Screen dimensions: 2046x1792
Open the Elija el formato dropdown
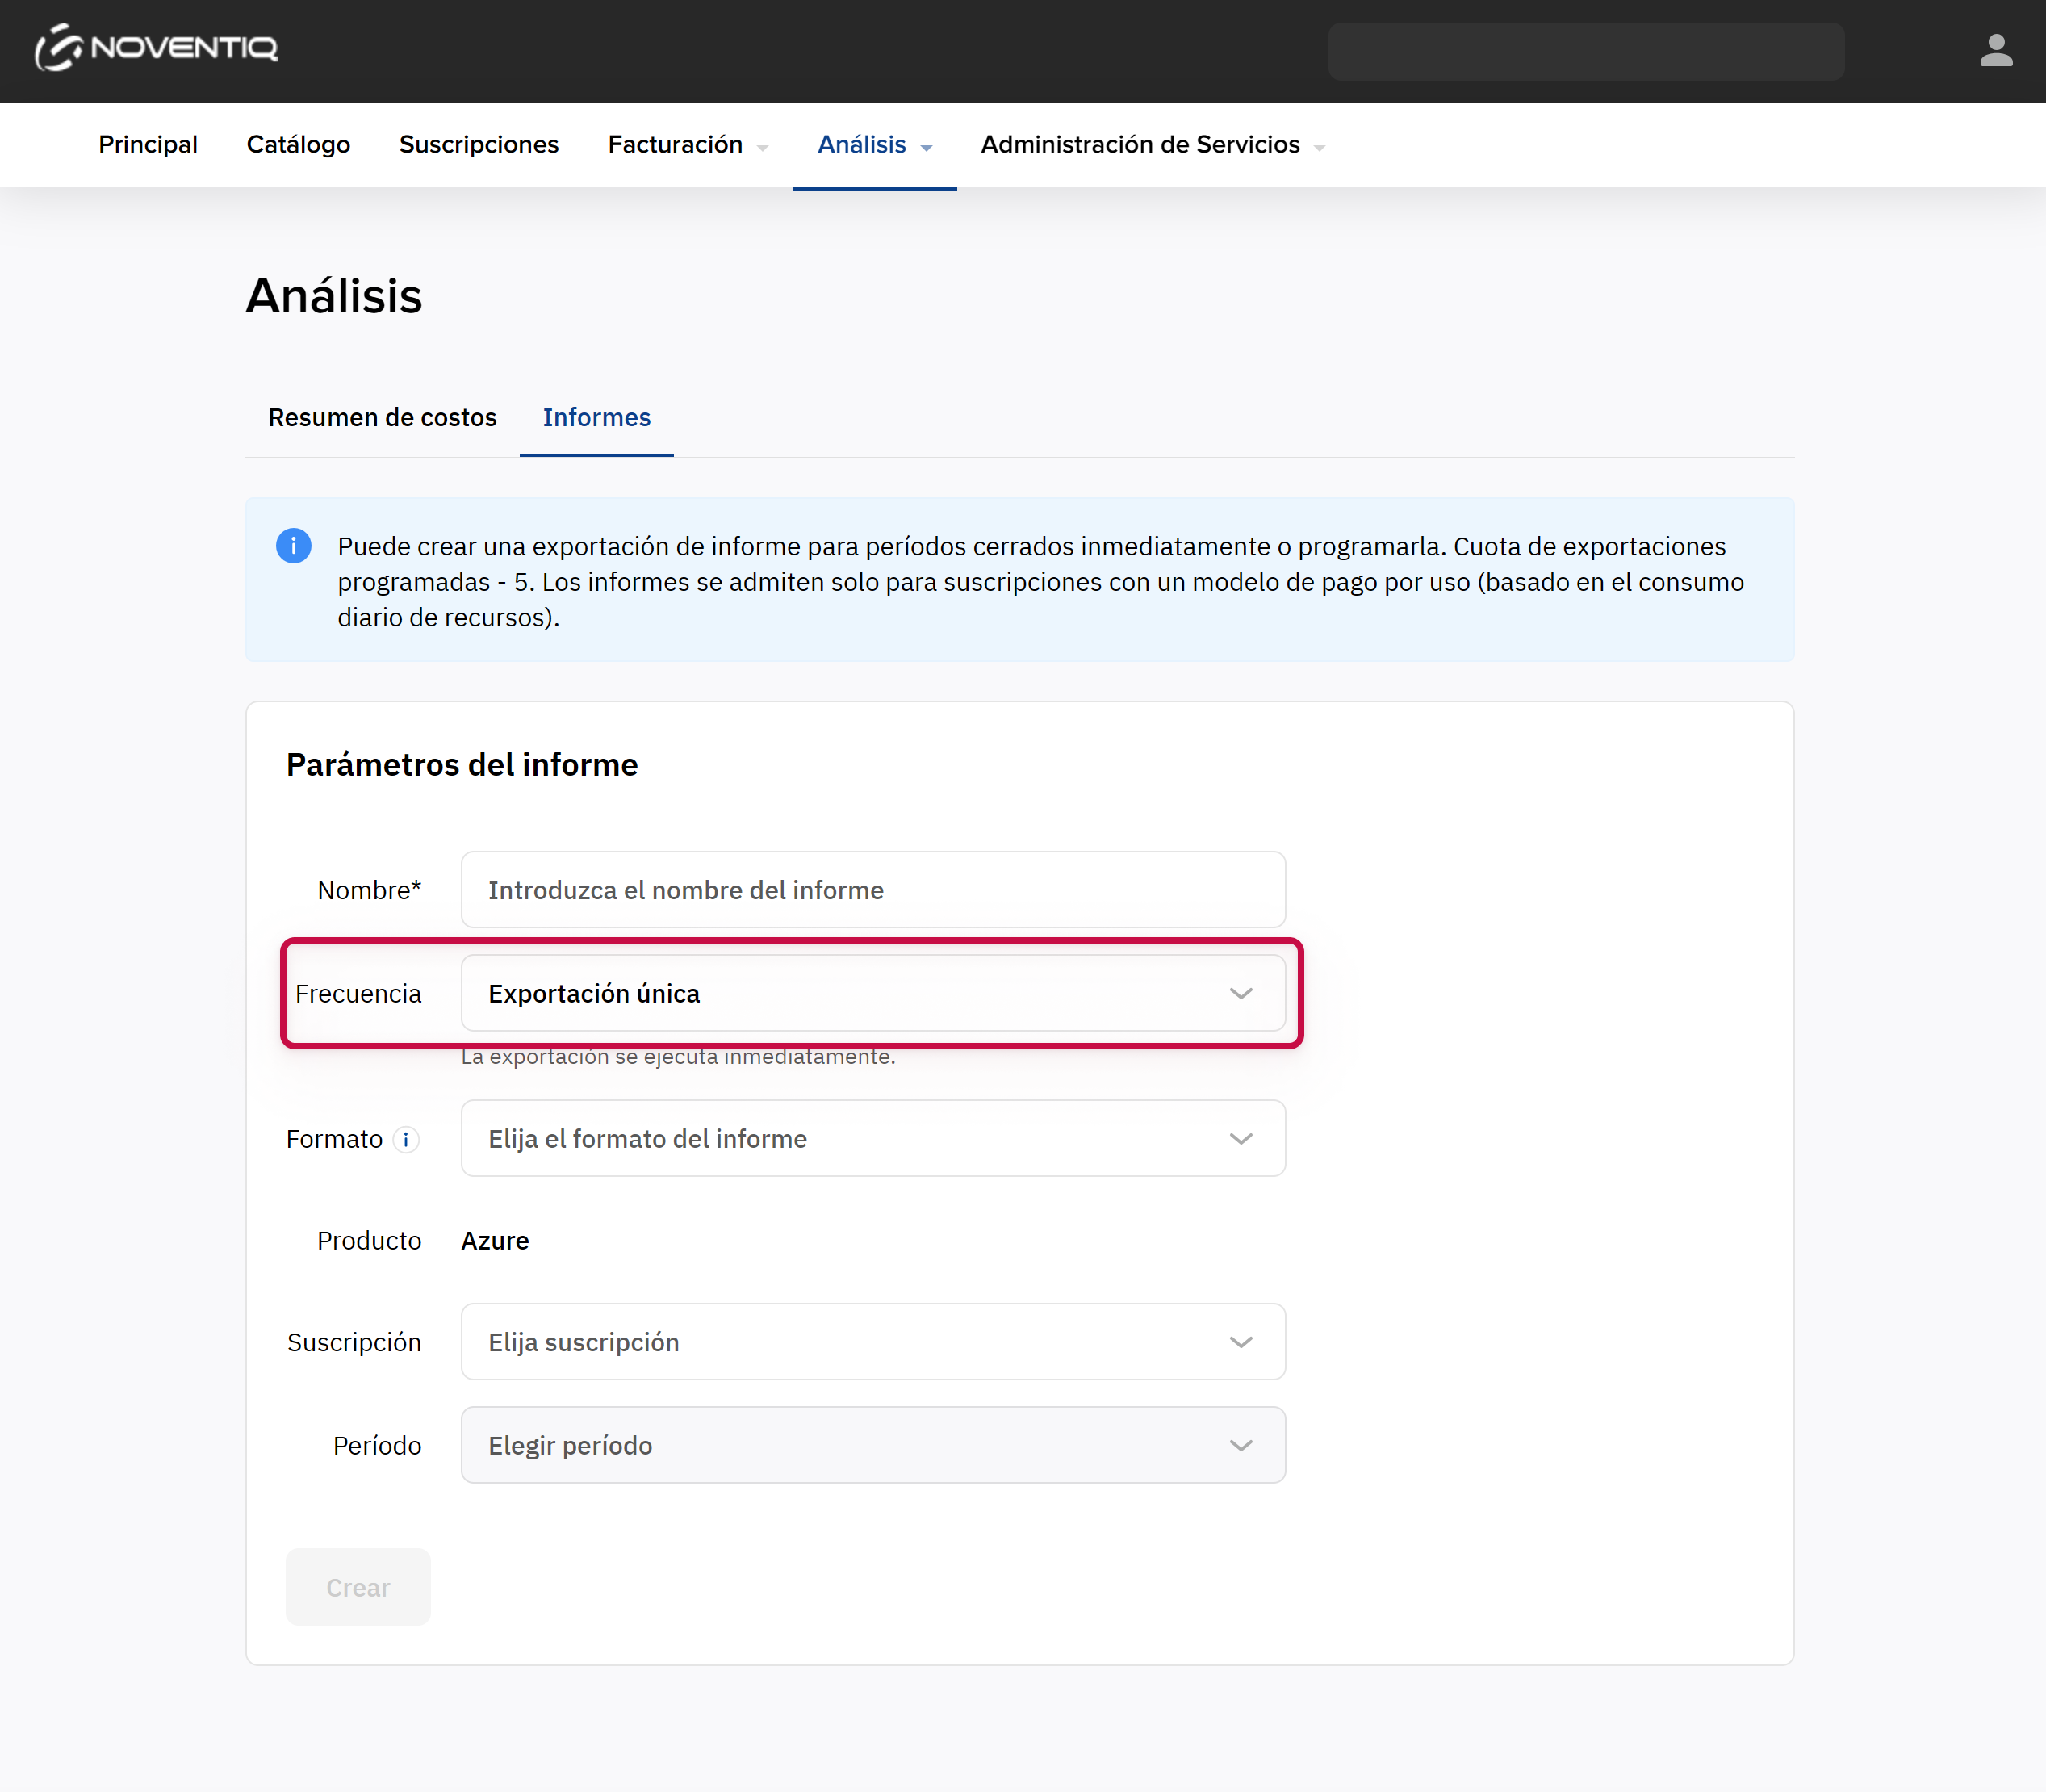tap(872, 1139)
